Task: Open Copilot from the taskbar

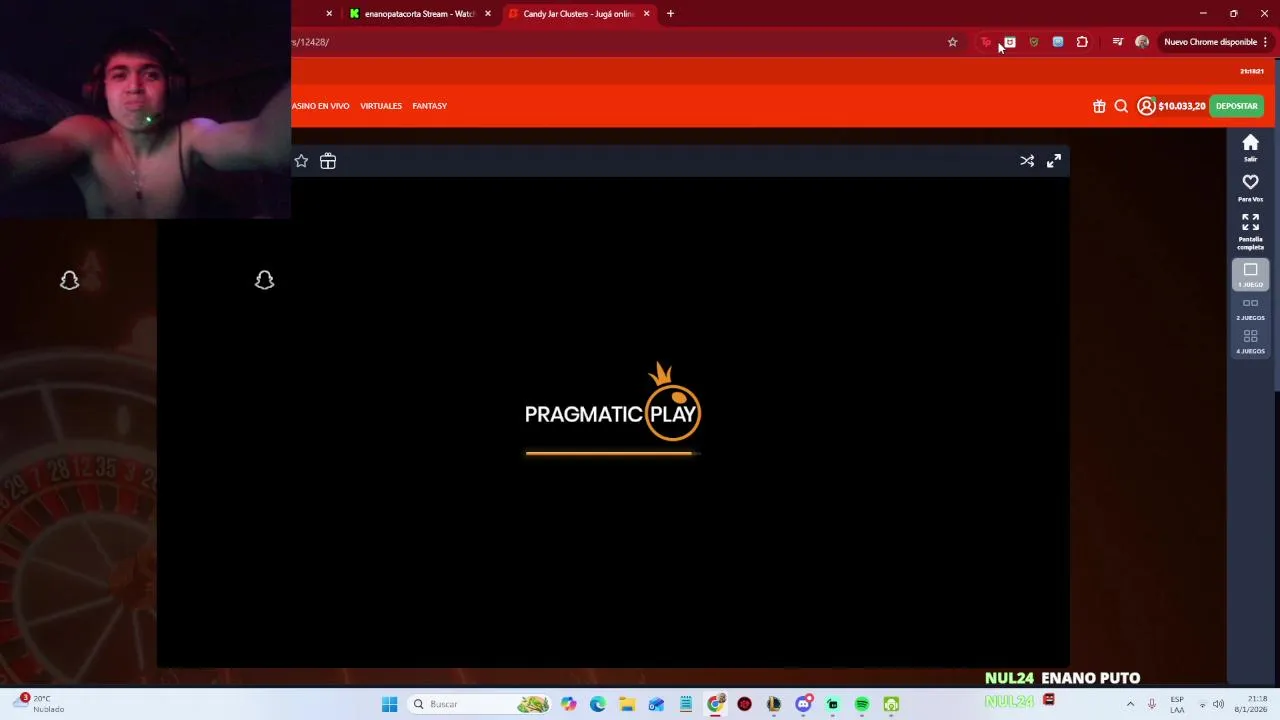Action: click(x=569, y=704)
